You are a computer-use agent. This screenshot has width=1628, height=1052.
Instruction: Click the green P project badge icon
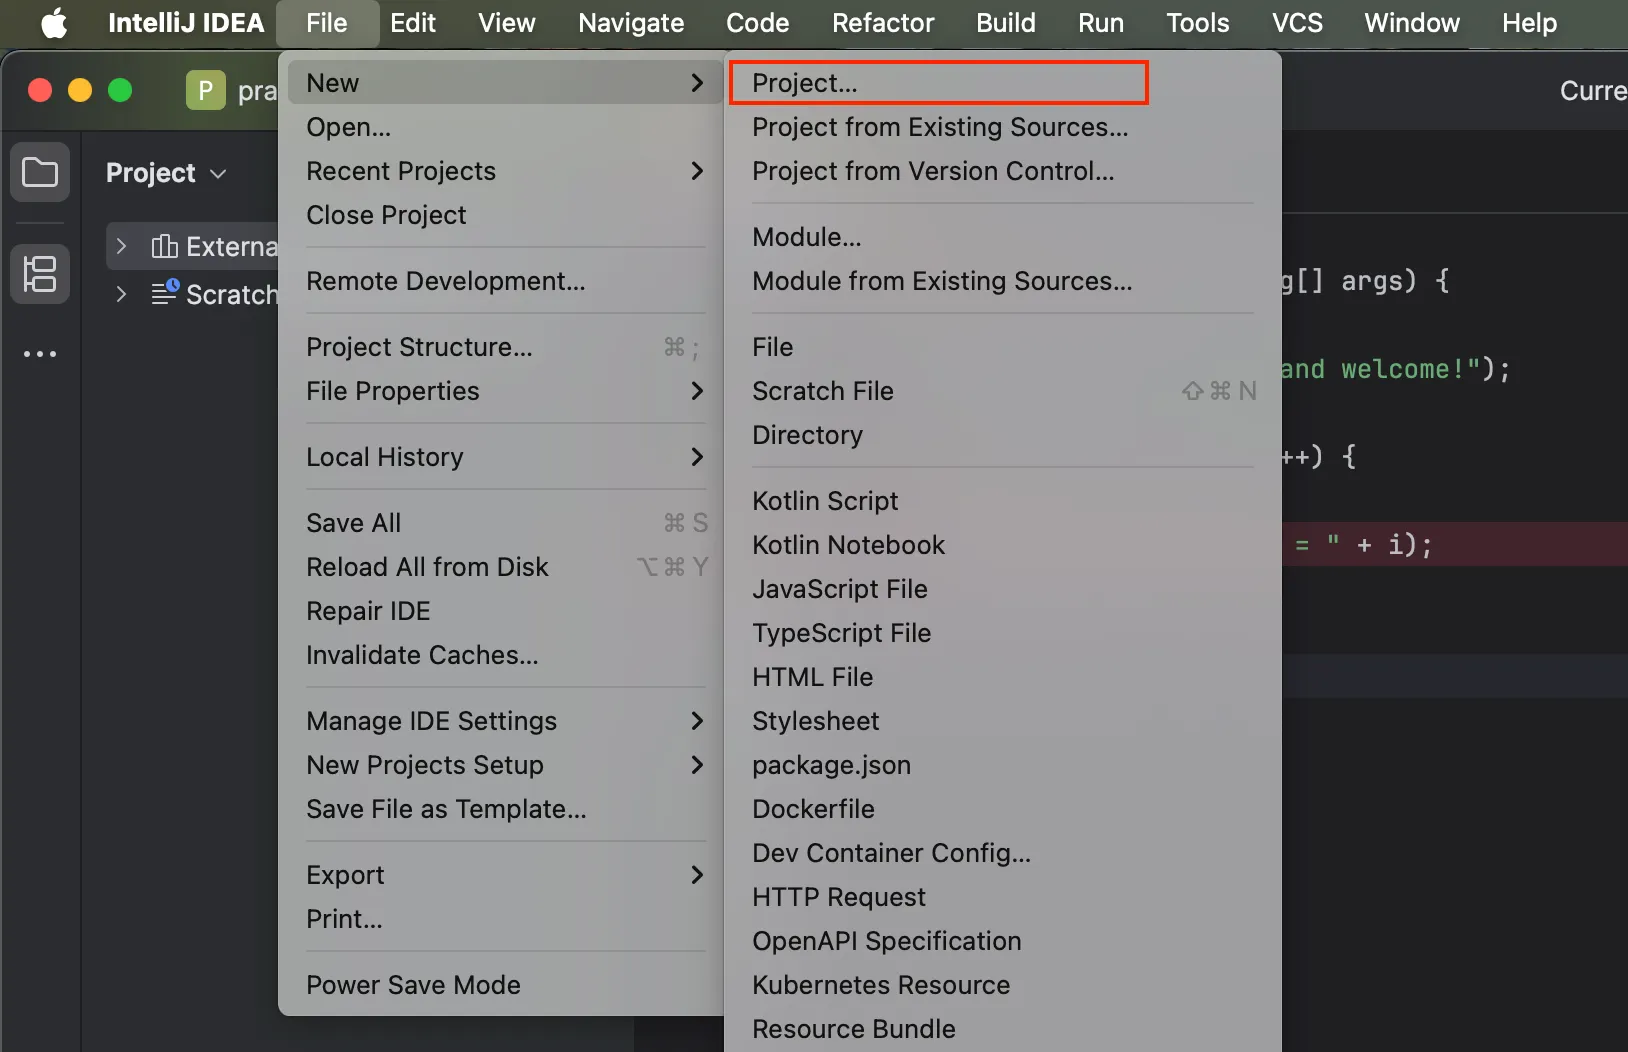pyautogui.click(x=205, y=91)
